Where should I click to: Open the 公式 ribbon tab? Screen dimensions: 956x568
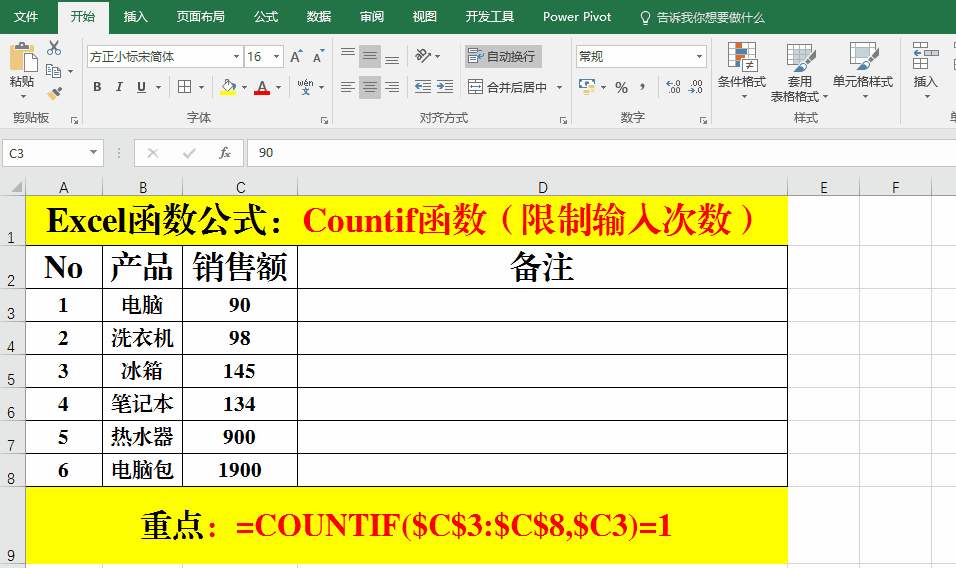coord(266,17)
